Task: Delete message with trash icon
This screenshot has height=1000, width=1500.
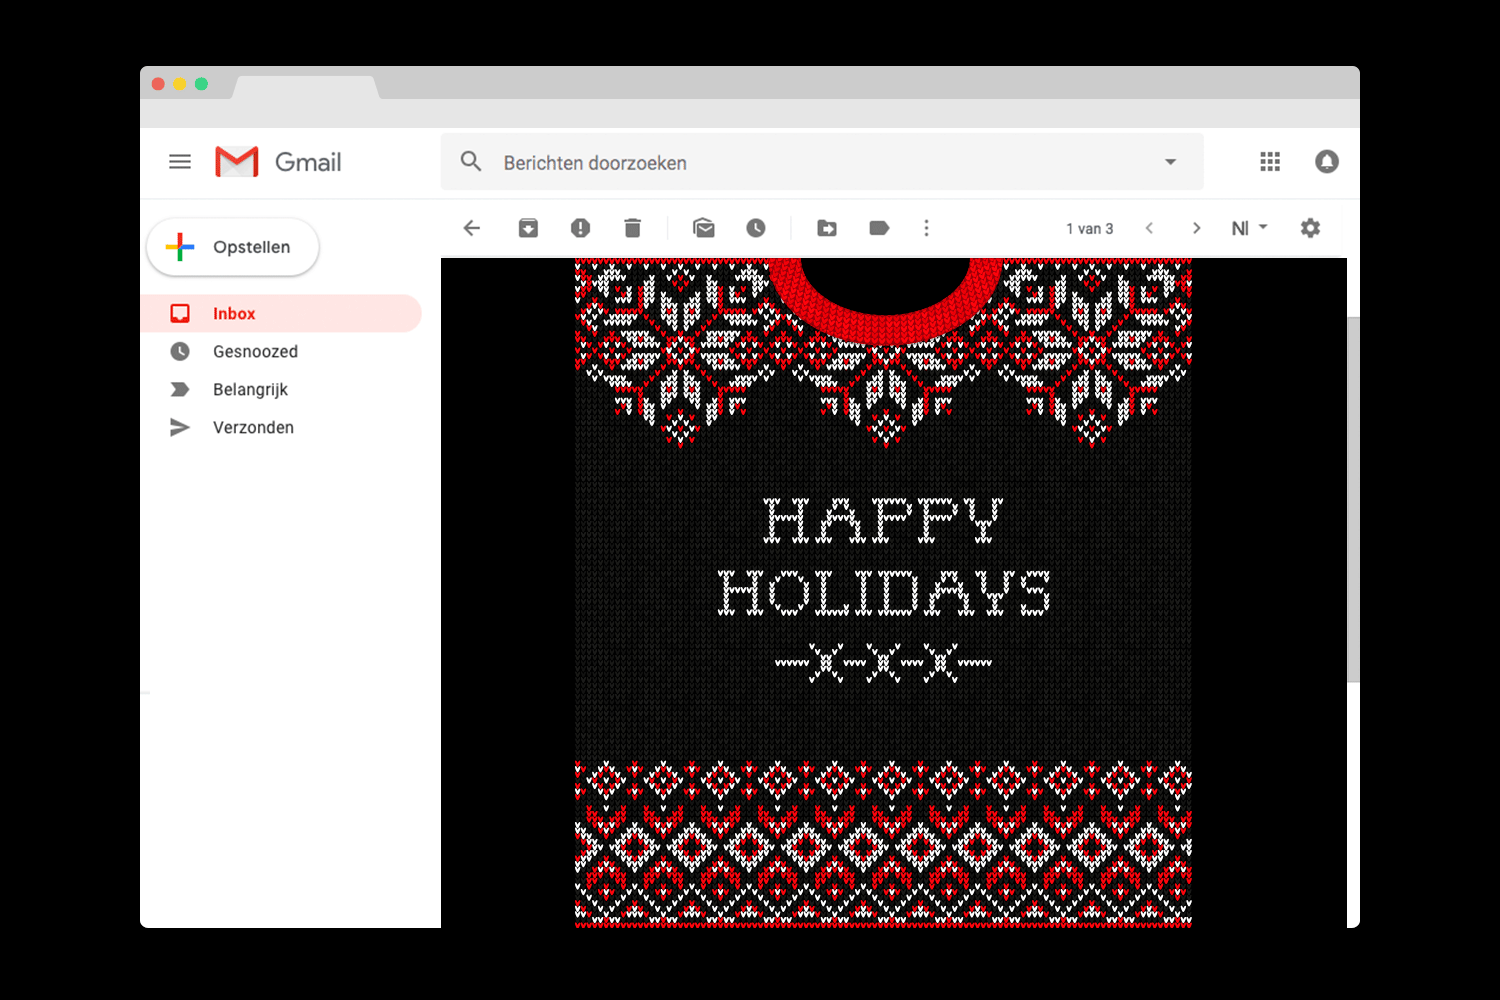Action: [632, 228]
